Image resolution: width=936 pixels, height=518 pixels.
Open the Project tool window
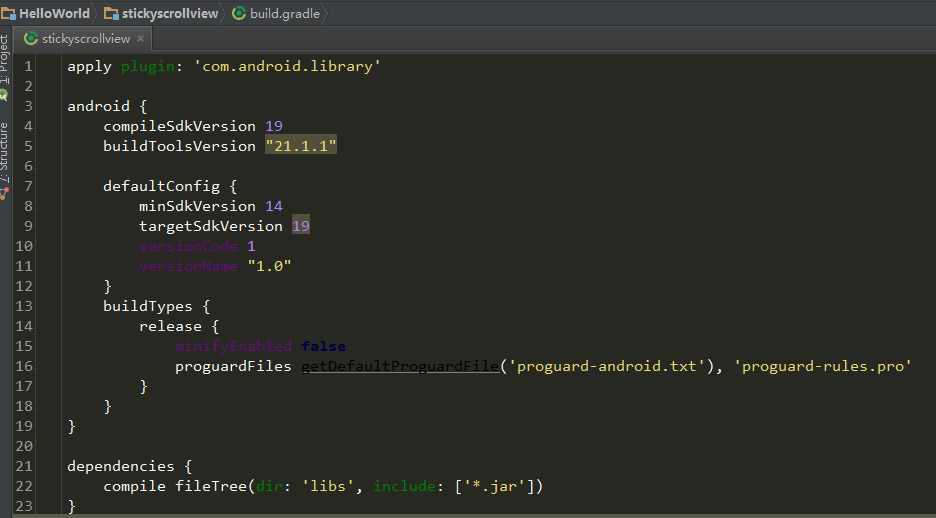tap(4, 60)
